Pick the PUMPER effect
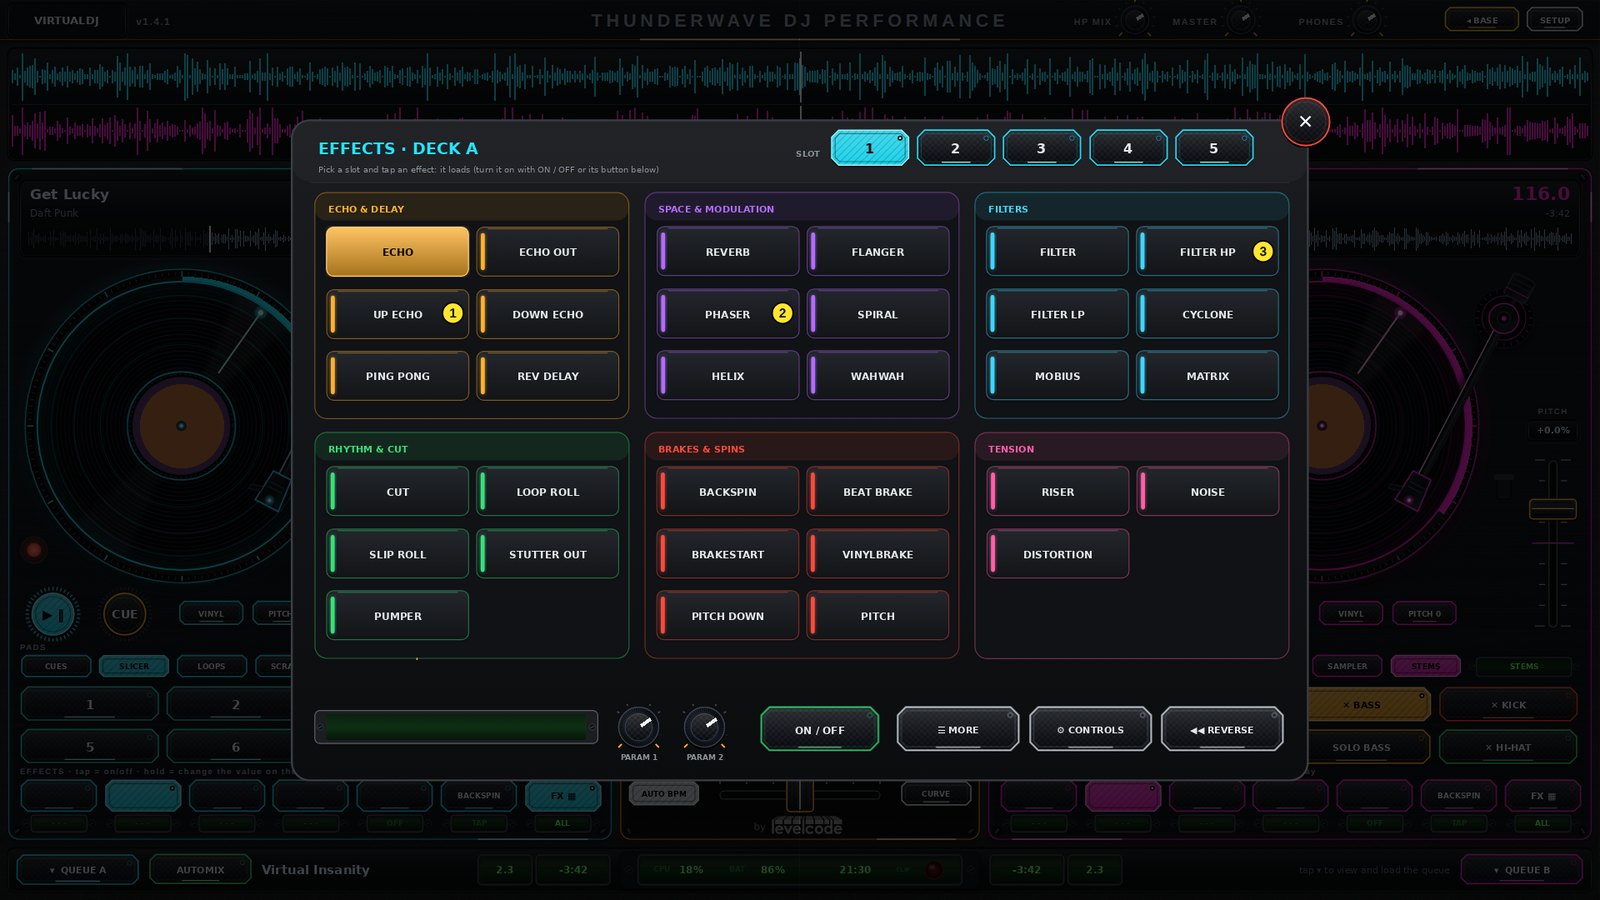Viewport: 1600px width, 900px height. (397, 616)
